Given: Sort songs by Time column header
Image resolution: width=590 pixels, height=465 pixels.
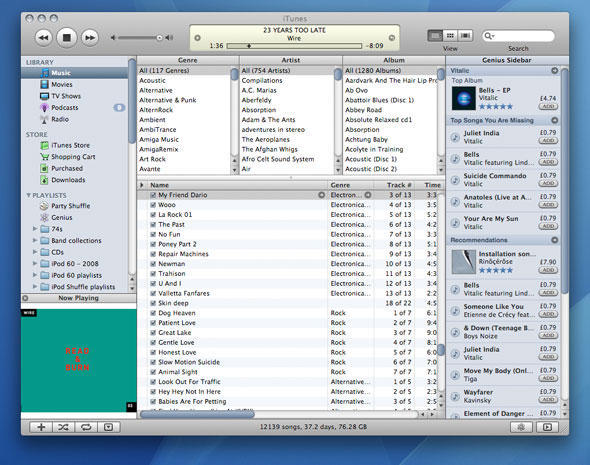Looking at the screenshot, I should (429, 185).
